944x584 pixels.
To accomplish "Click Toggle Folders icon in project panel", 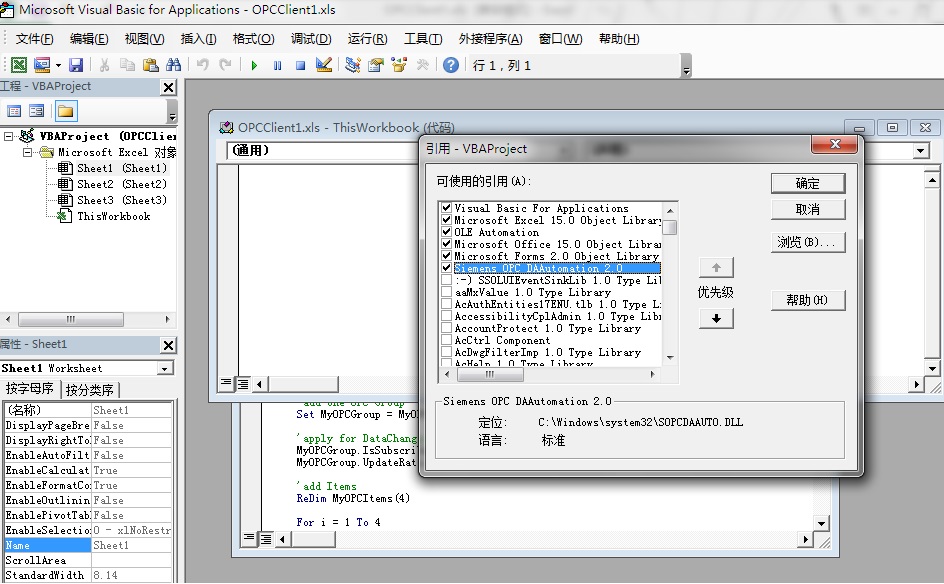I will 66,111.
